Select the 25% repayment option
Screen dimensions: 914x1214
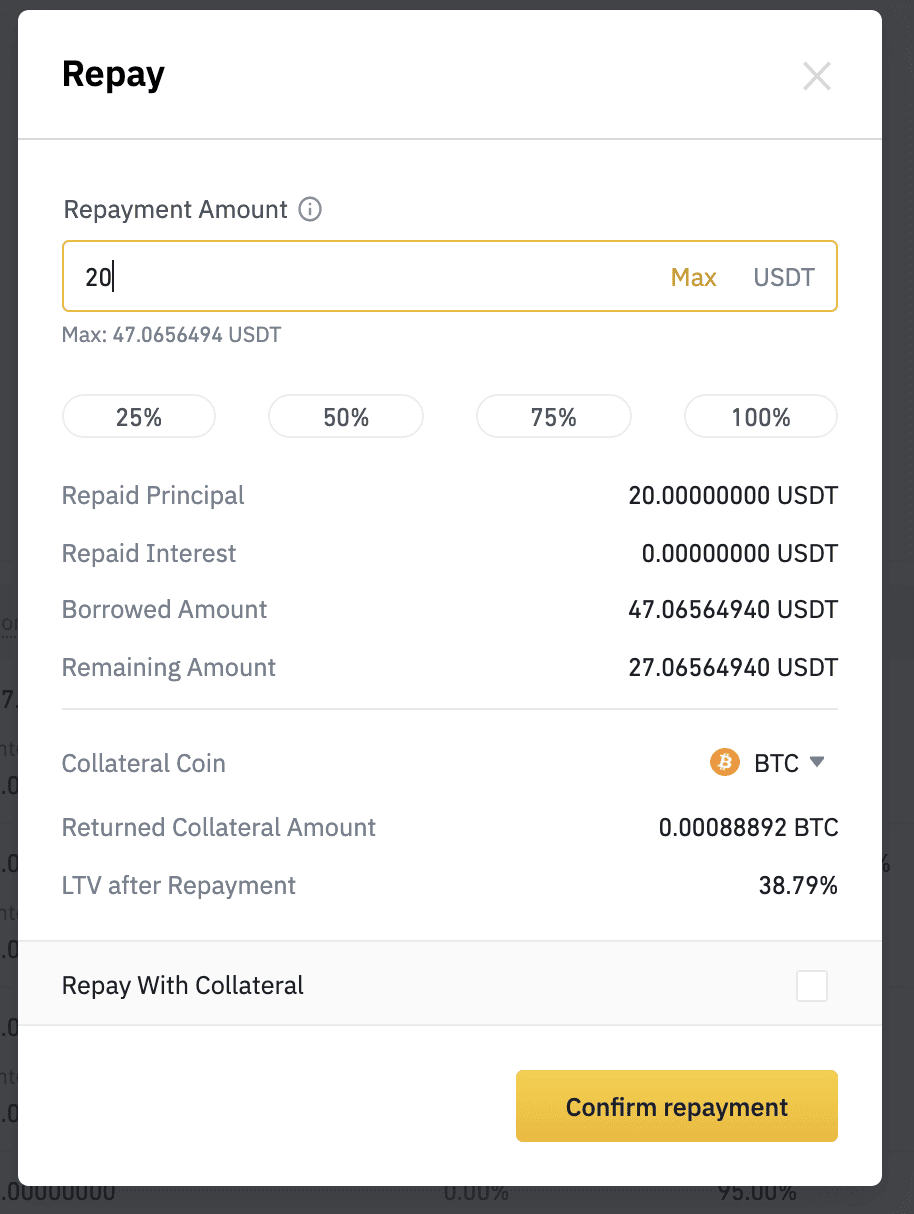pyautogui.click(x=139, y=416)
